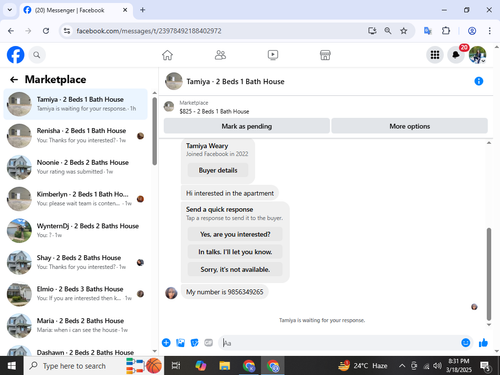This screenshot has height=375, width=500.
Task: Click sender avatar beside phone number message
Action: point(171,293)
